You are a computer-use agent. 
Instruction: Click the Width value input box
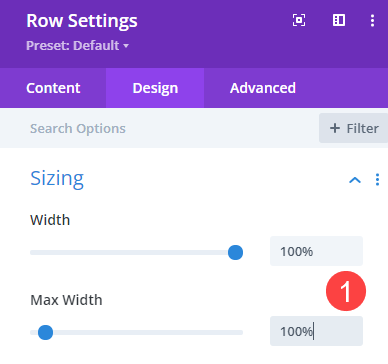click(316, 251)
